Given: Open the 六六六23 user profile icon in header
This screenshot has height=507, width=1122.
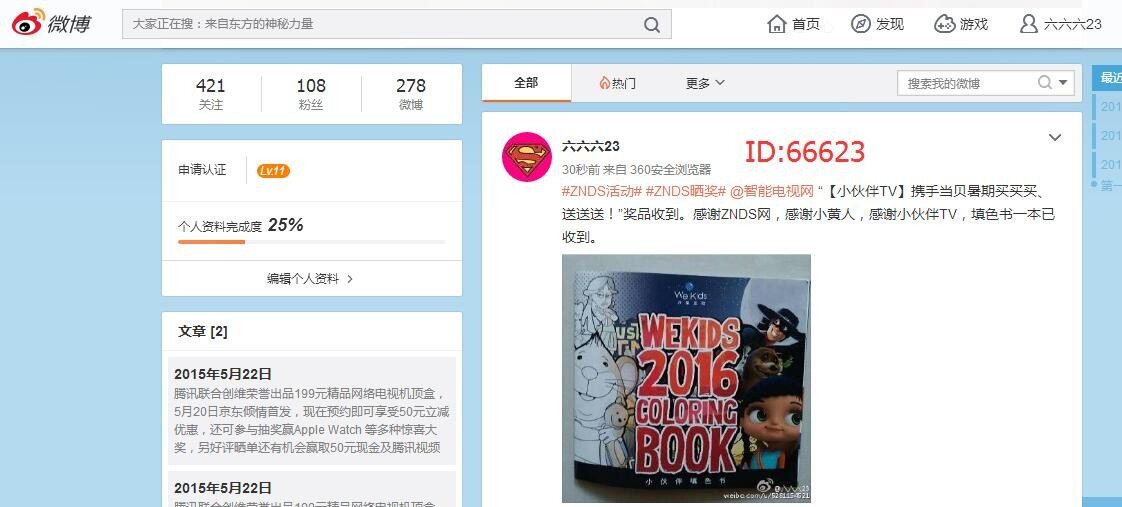Looking at the screenshot, I should click(x=1028, y=24).
